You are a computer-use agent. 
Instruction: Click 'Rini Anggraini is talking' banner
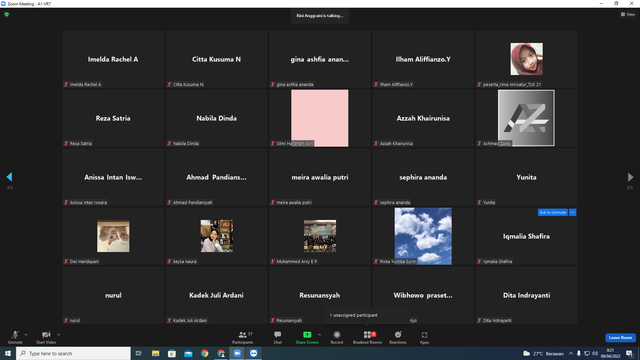(320, 16)
